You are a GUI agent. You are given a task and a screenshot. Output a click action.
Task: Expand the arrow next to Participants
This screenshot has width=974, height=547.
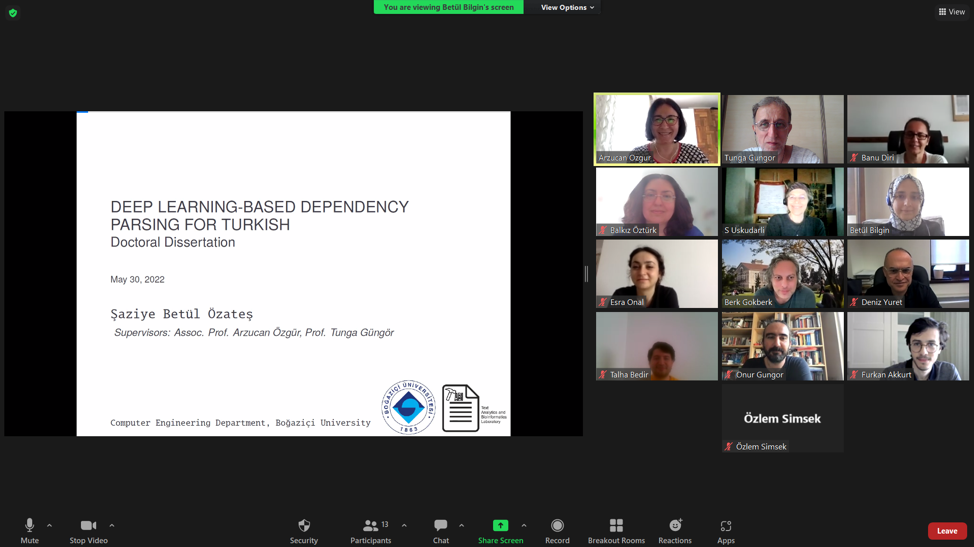[x=404, y=525]
